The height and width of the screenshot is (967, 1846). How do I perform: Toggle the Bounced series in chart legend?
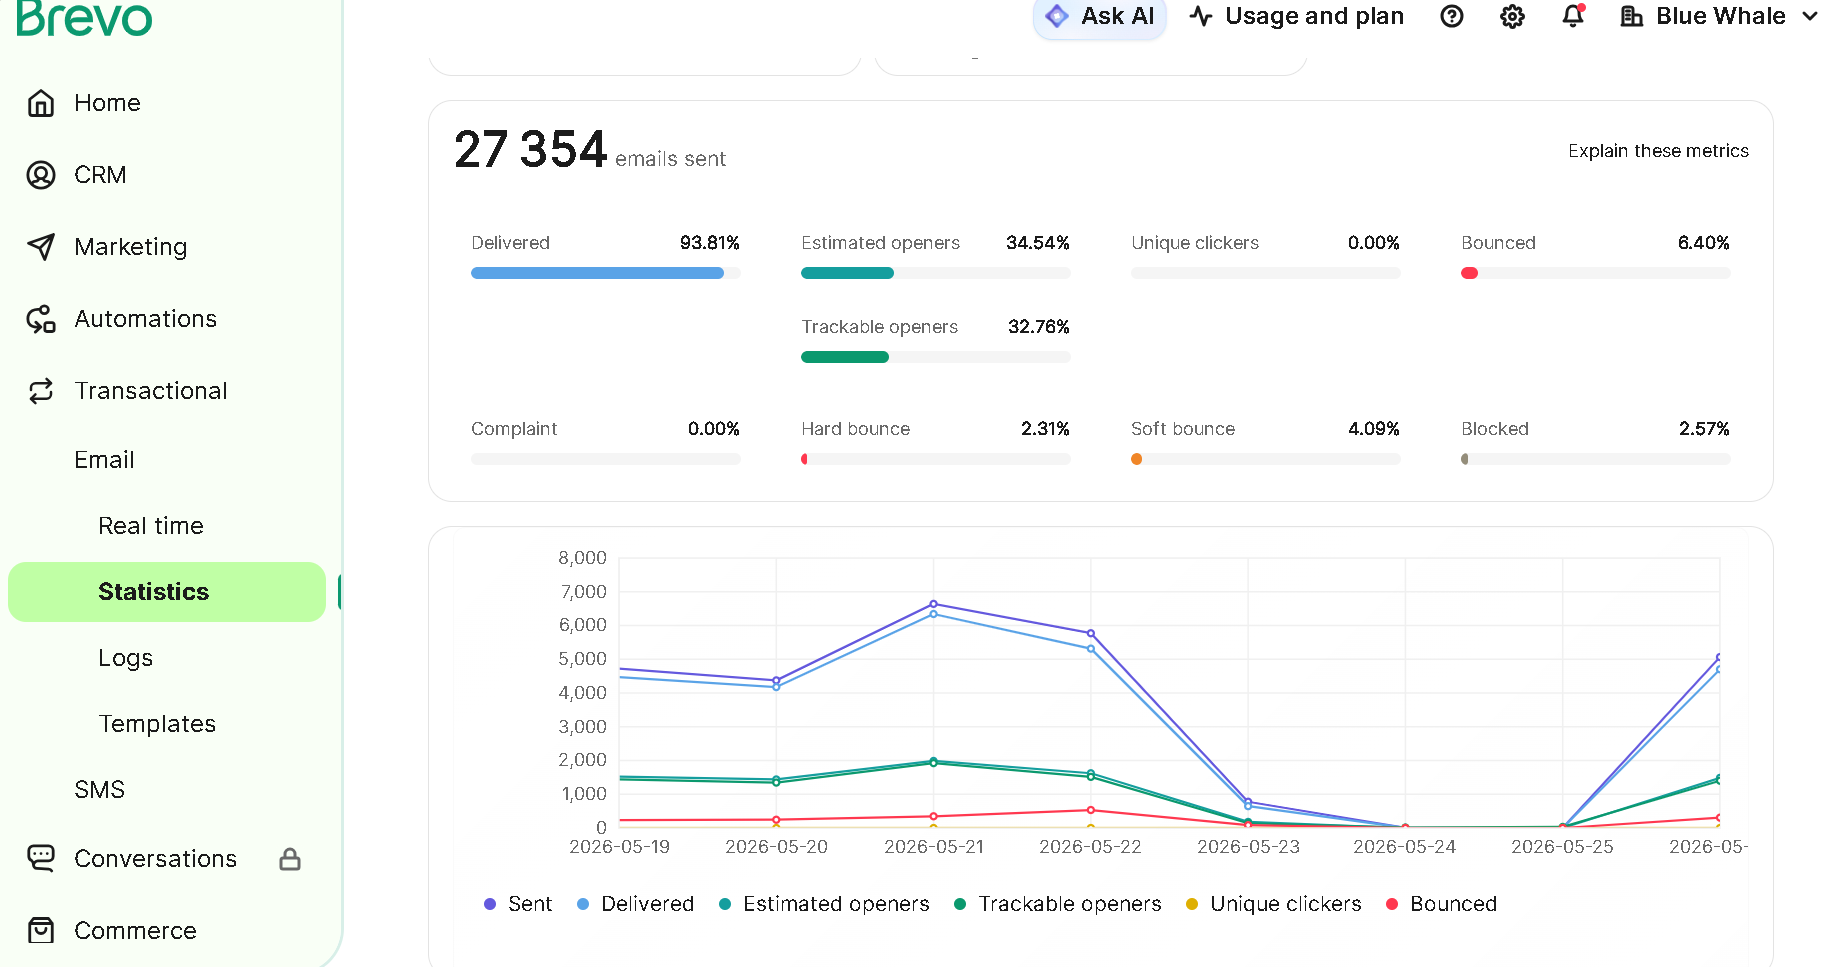(x=1442, y=904)
